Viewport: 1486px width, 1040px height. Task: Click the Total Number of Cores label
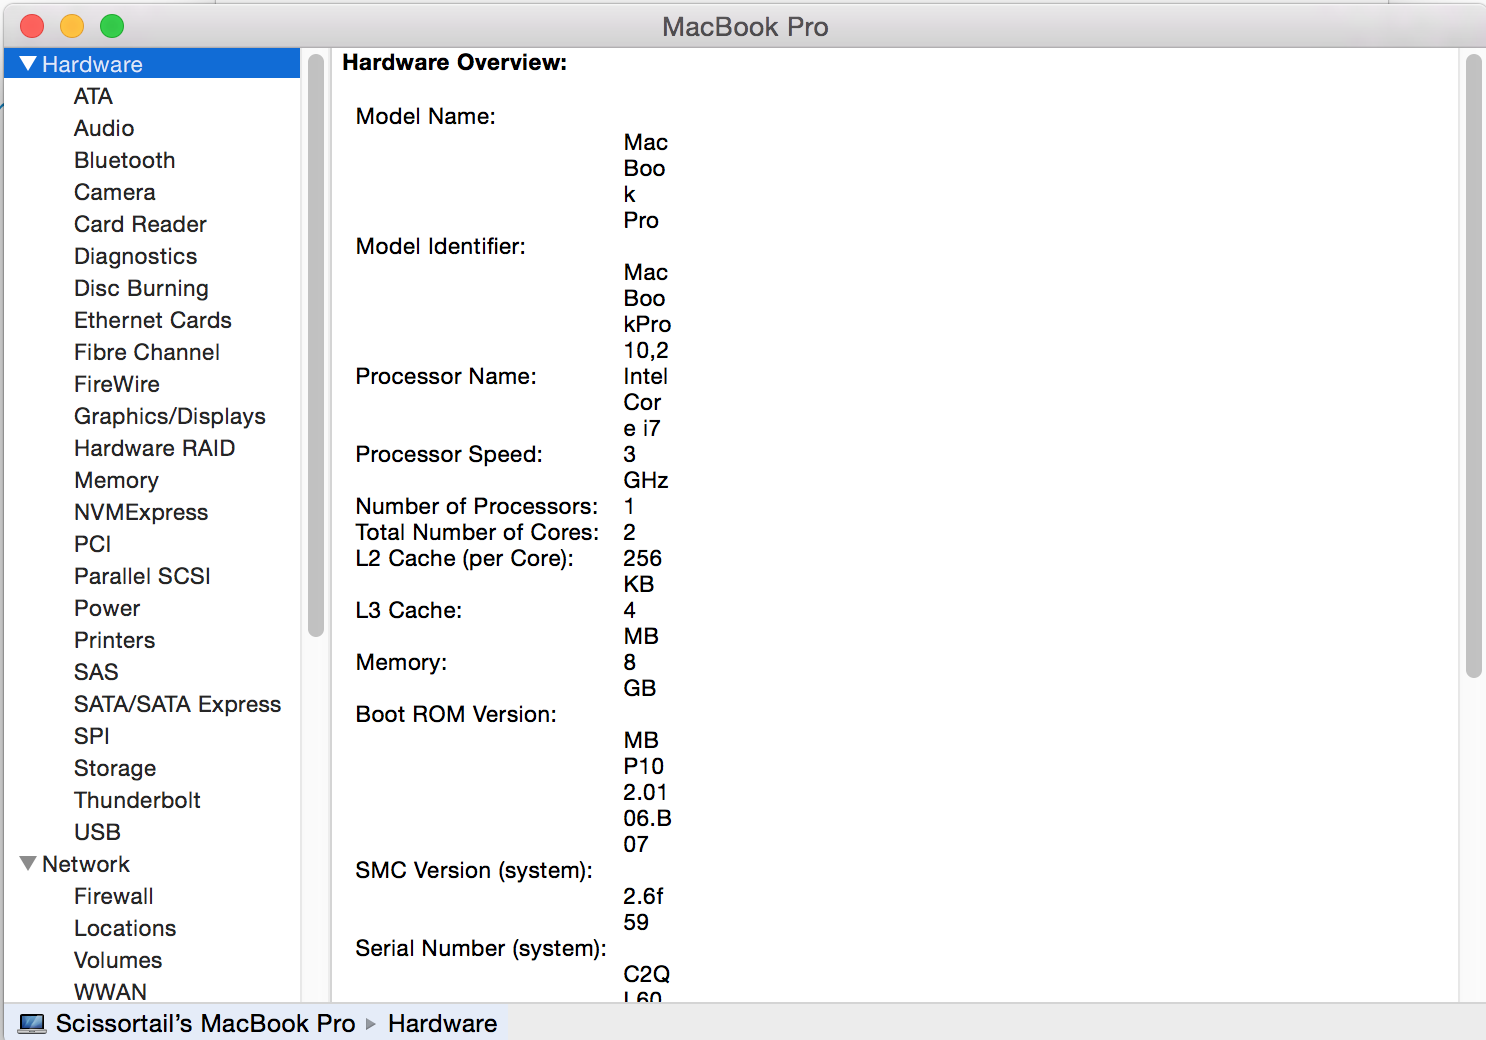478,532
